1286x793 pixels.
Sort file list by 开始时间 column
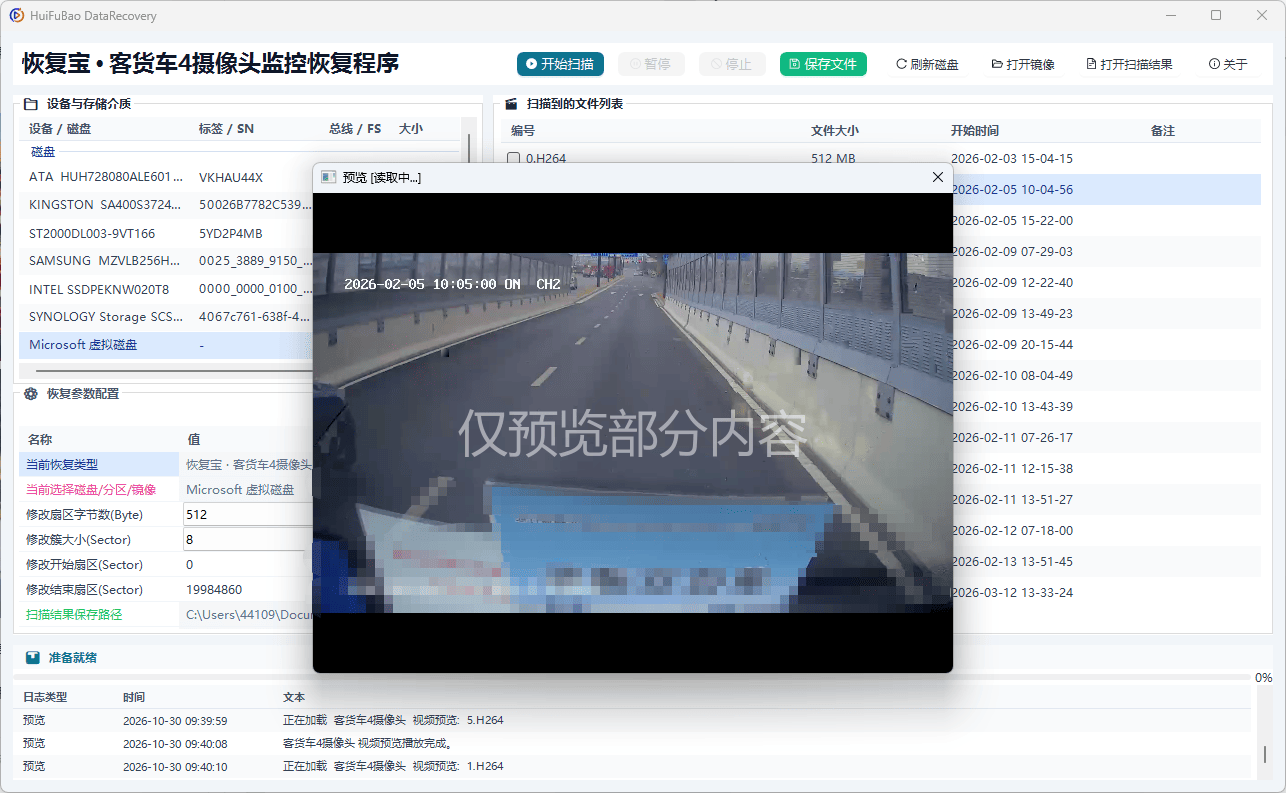(975, 131)
